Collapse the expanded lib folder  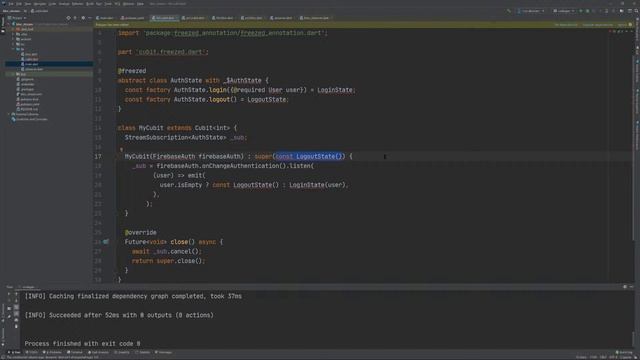[13, 49]
